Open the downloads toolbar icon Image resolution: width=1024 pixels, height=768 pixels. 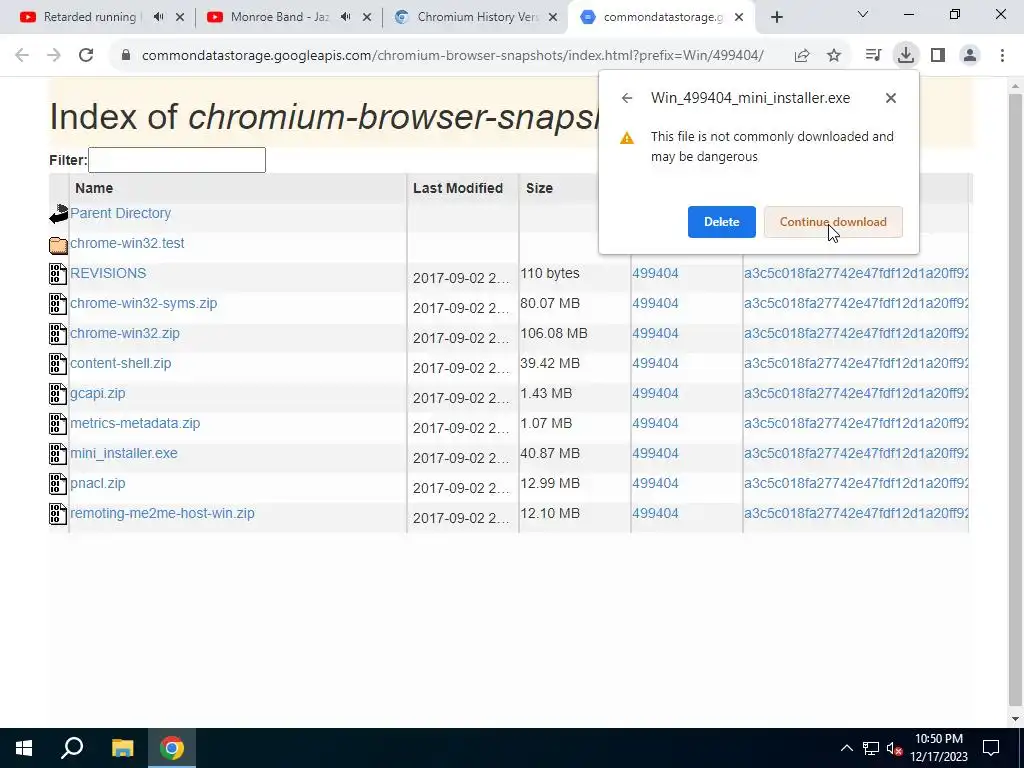tap(906, 56)
